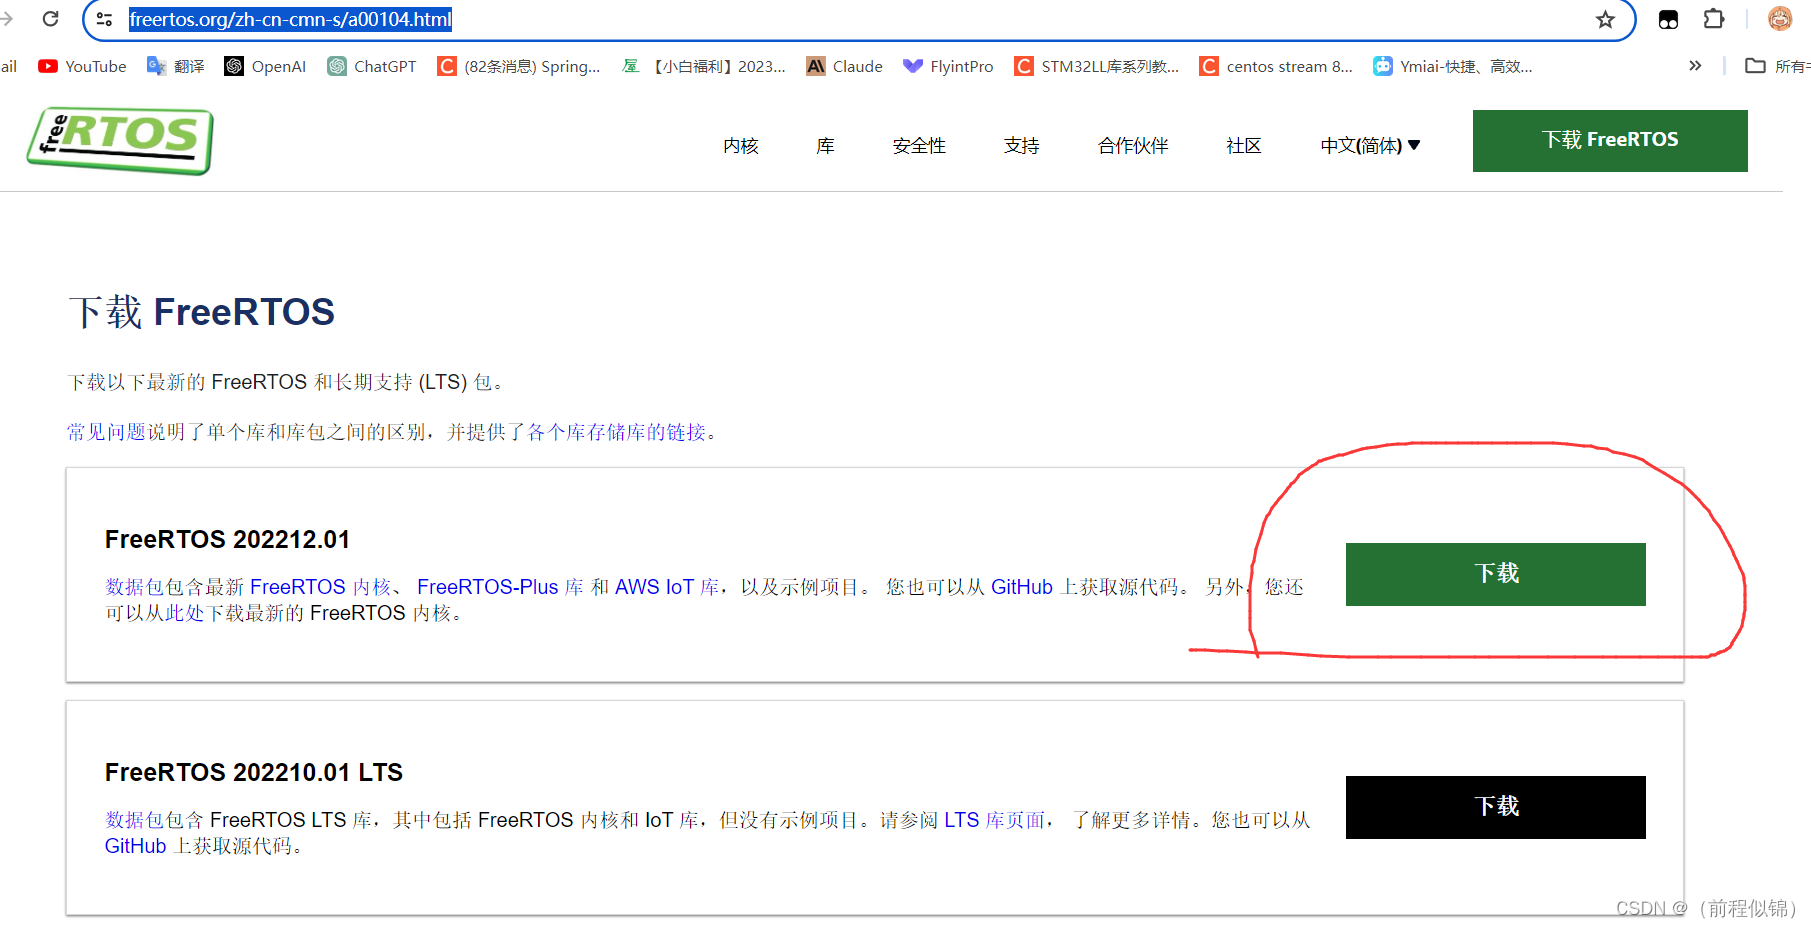Open the YouTube bookmark

[82, 66]
